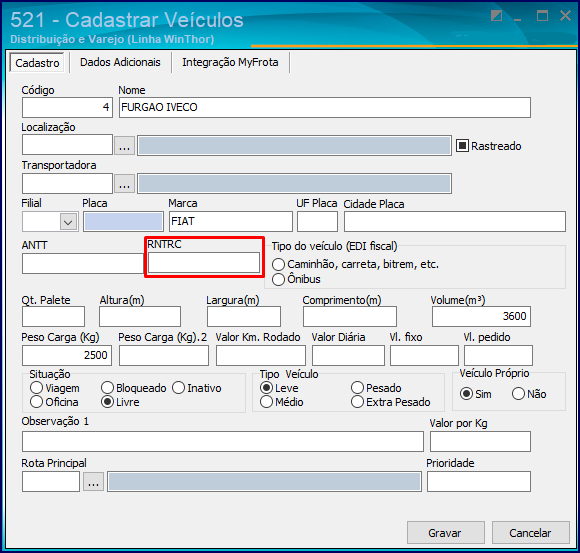Open Rota Principal lookup ellipsis button
Screen dimensions: 580x553
pyautogui.click(x=93, y=481)
